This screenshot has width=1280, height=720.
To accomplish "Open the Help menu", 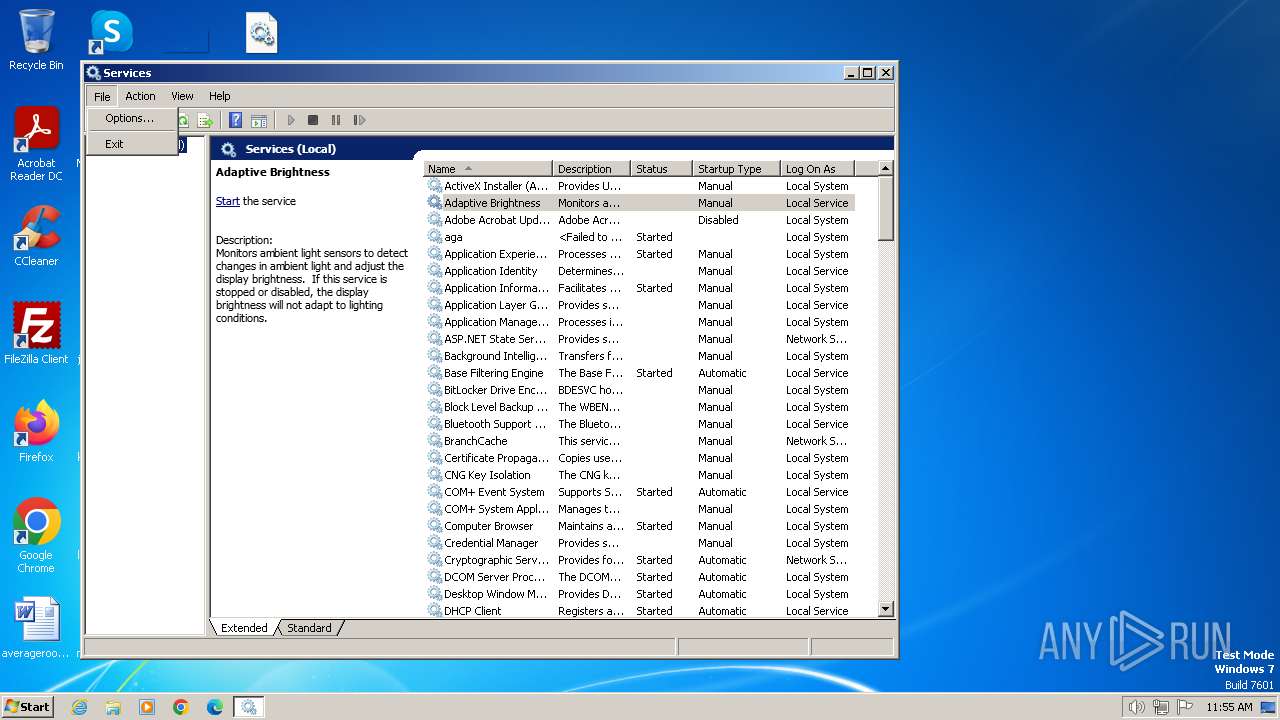I will [219, 96].
